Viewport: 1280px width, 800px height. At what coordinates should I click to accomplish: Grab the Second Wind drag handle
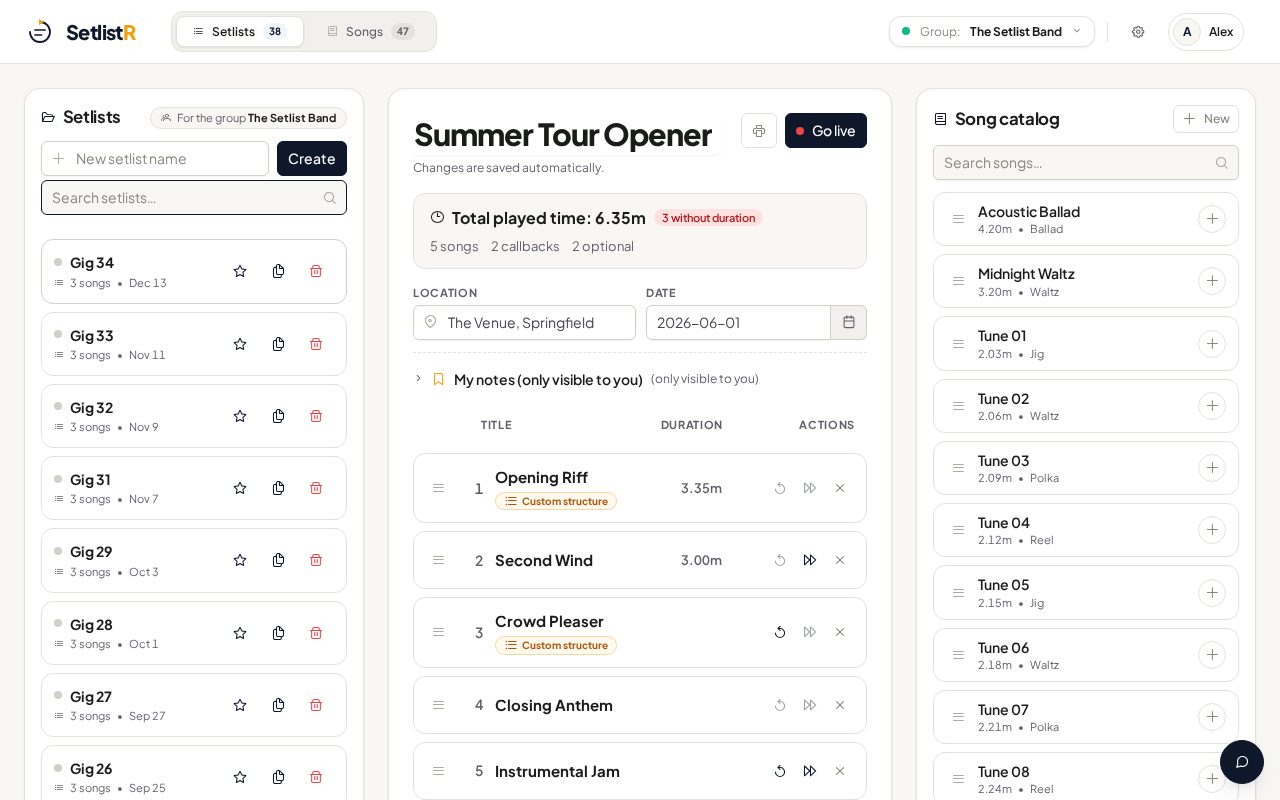point(438,560)
